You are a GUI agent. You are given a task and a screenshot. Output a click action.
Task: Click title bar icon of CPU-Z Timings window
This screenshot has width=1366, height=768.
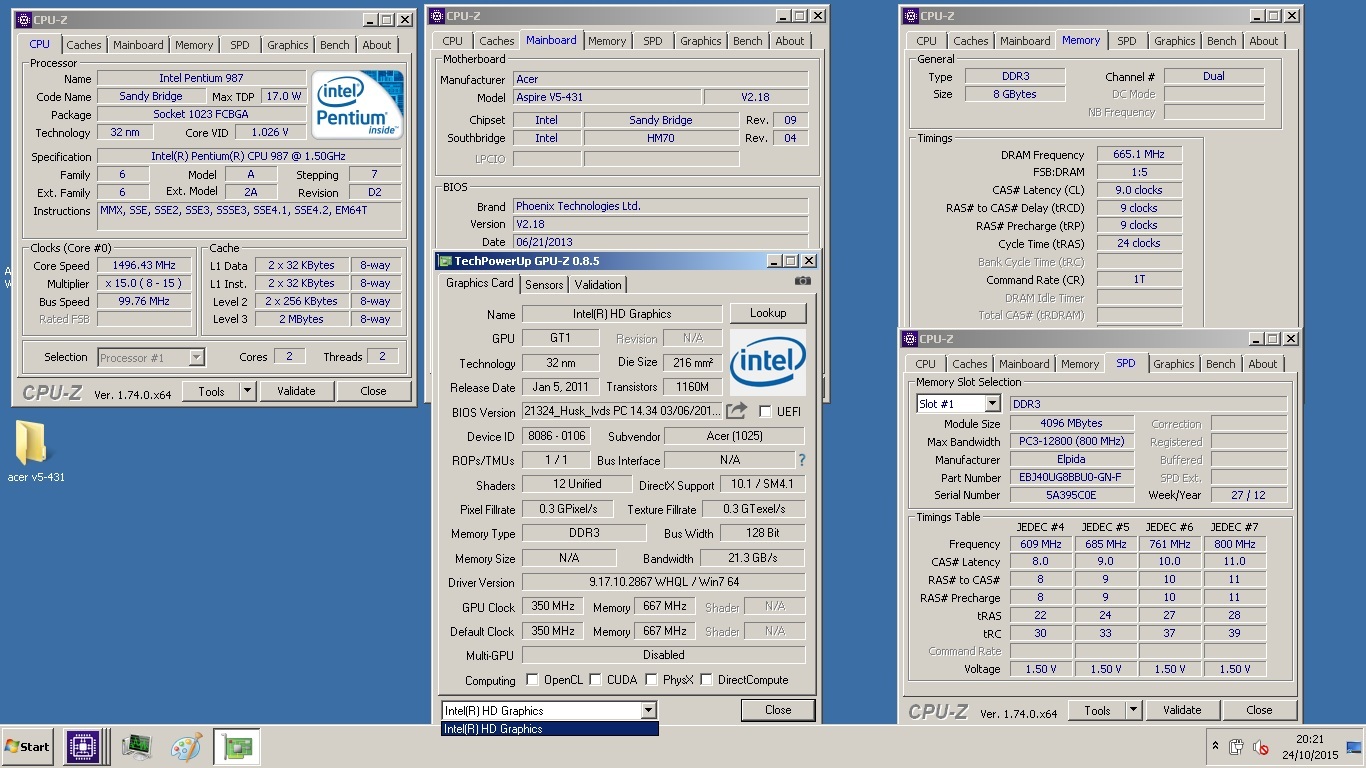click(x=911, y=15)
